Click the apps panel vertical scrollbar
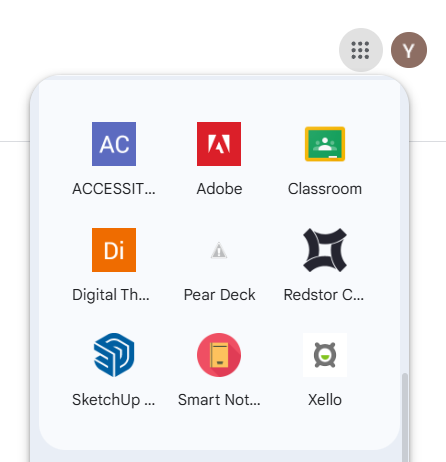The image size is (446, 462). (x=405, y=417)
